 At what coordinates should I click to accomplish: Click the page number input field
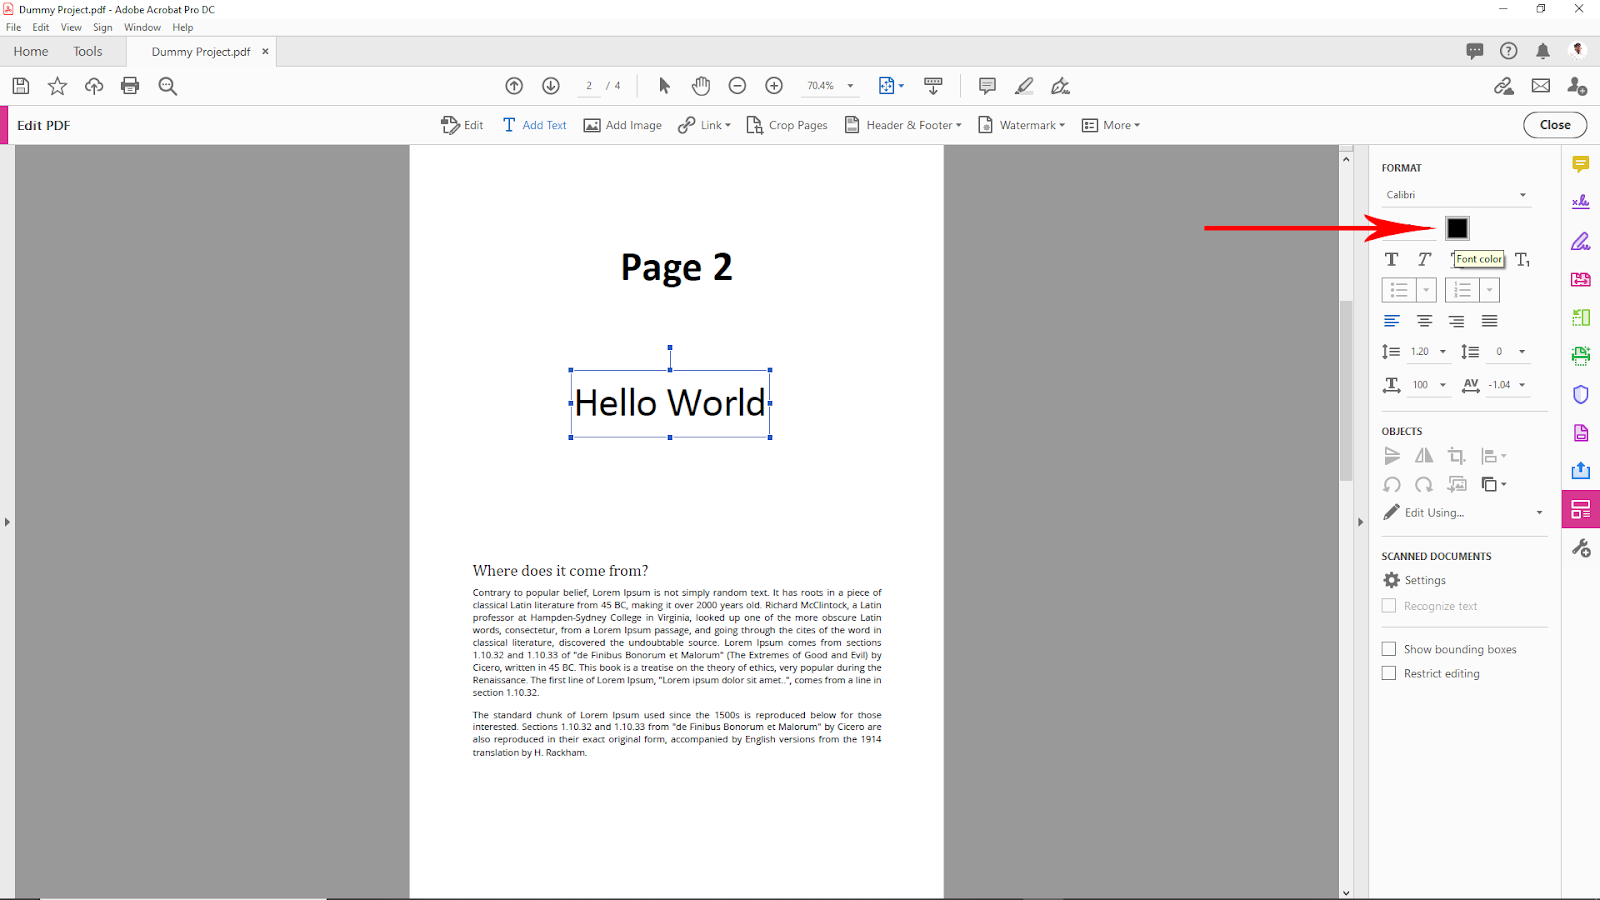coord(589,86)
